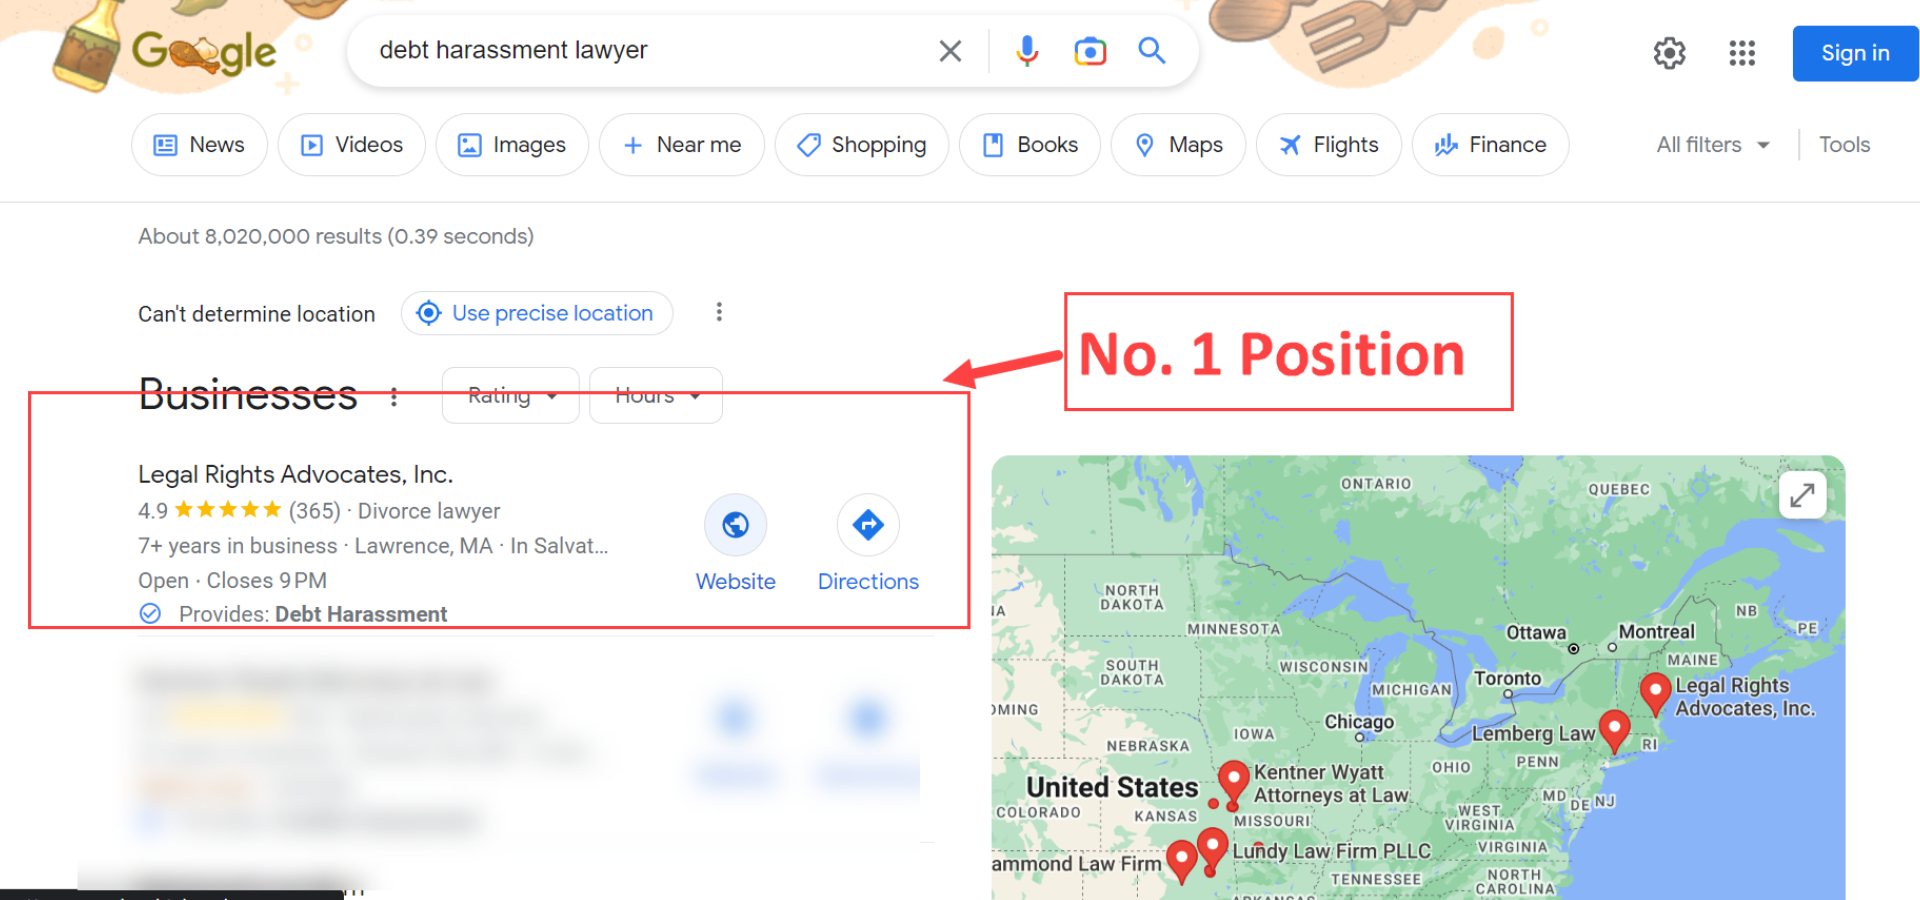
Task: Open the All filters dropdown
Action: 1712,145
